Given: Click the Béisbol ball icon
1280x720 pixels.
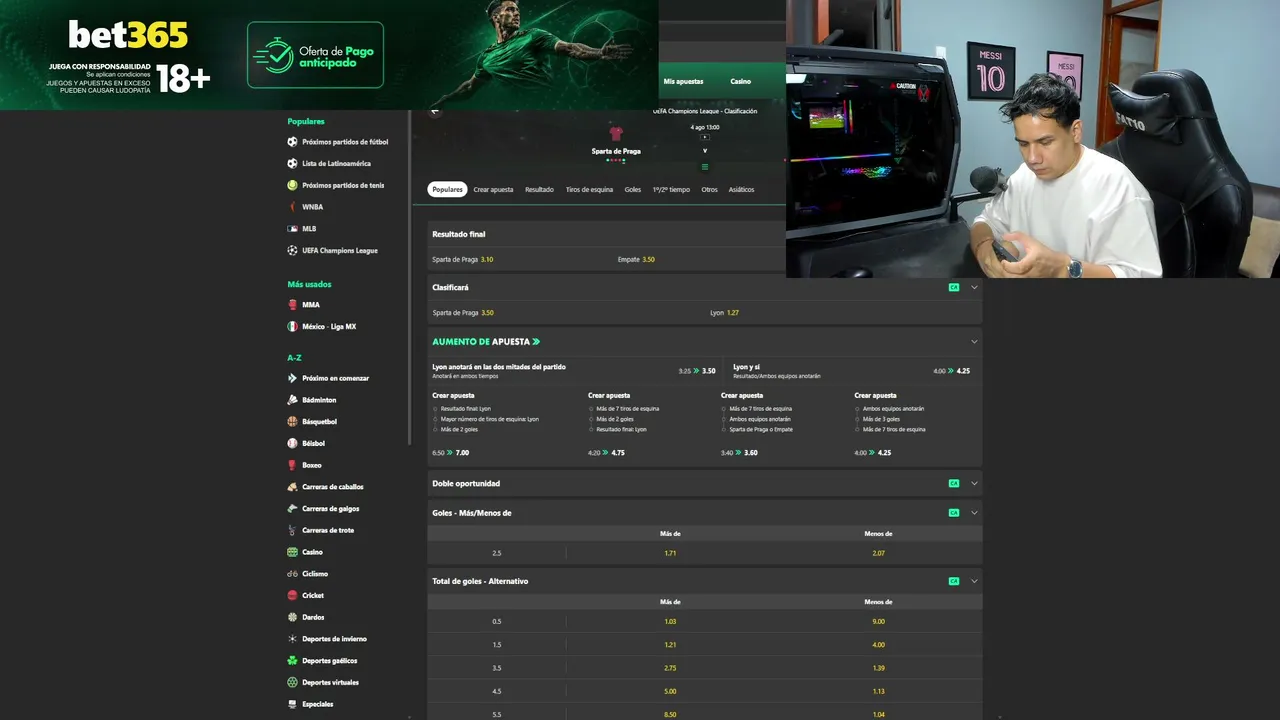Looking at the screenshot, I should point(292,443).
